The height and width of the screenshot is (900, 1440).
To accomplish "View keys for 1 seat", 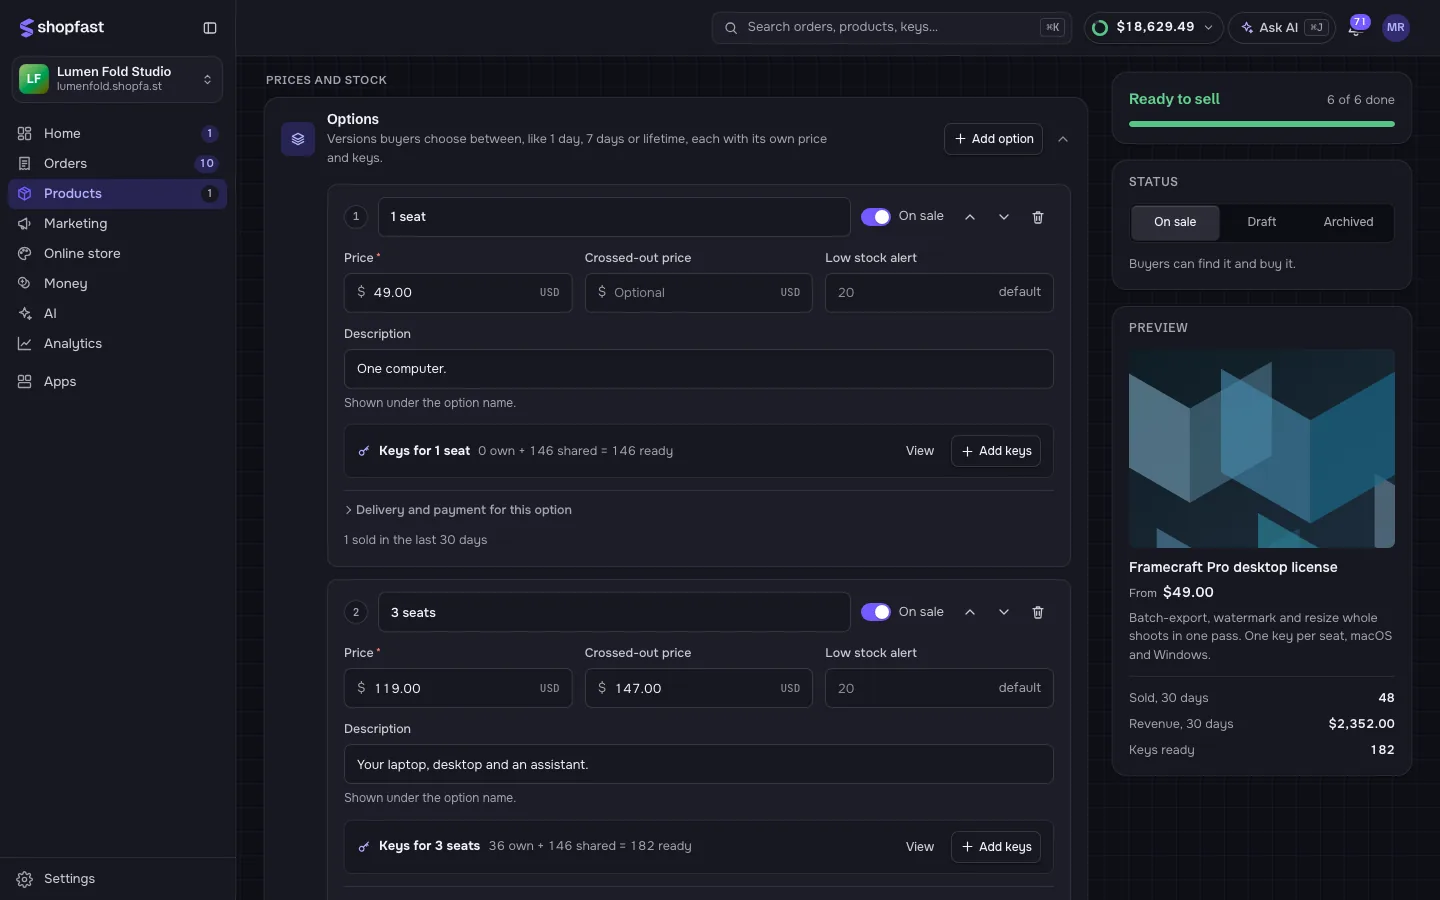I will [920, 451].
